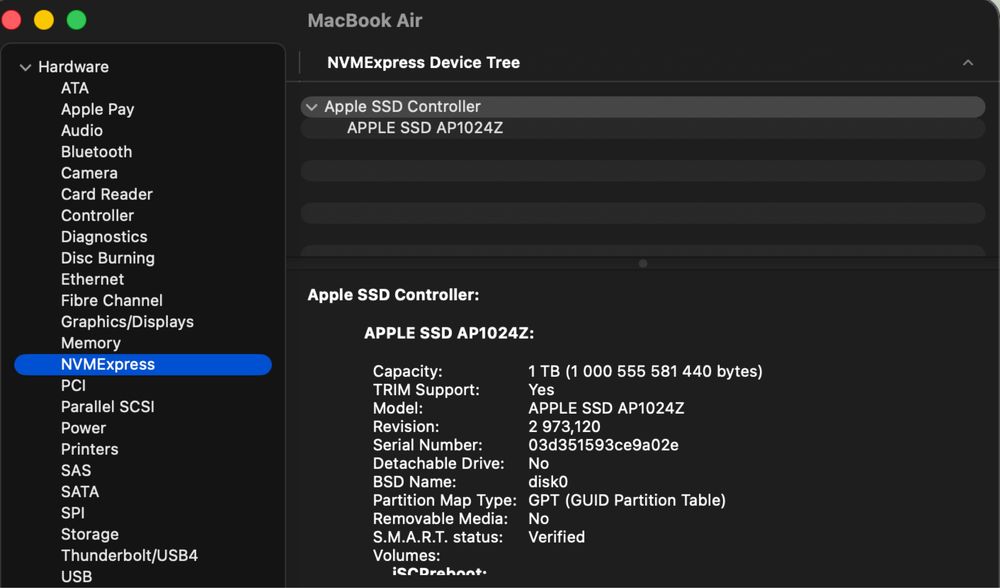Select SPI in the sidebar

[x=73, y=513]
